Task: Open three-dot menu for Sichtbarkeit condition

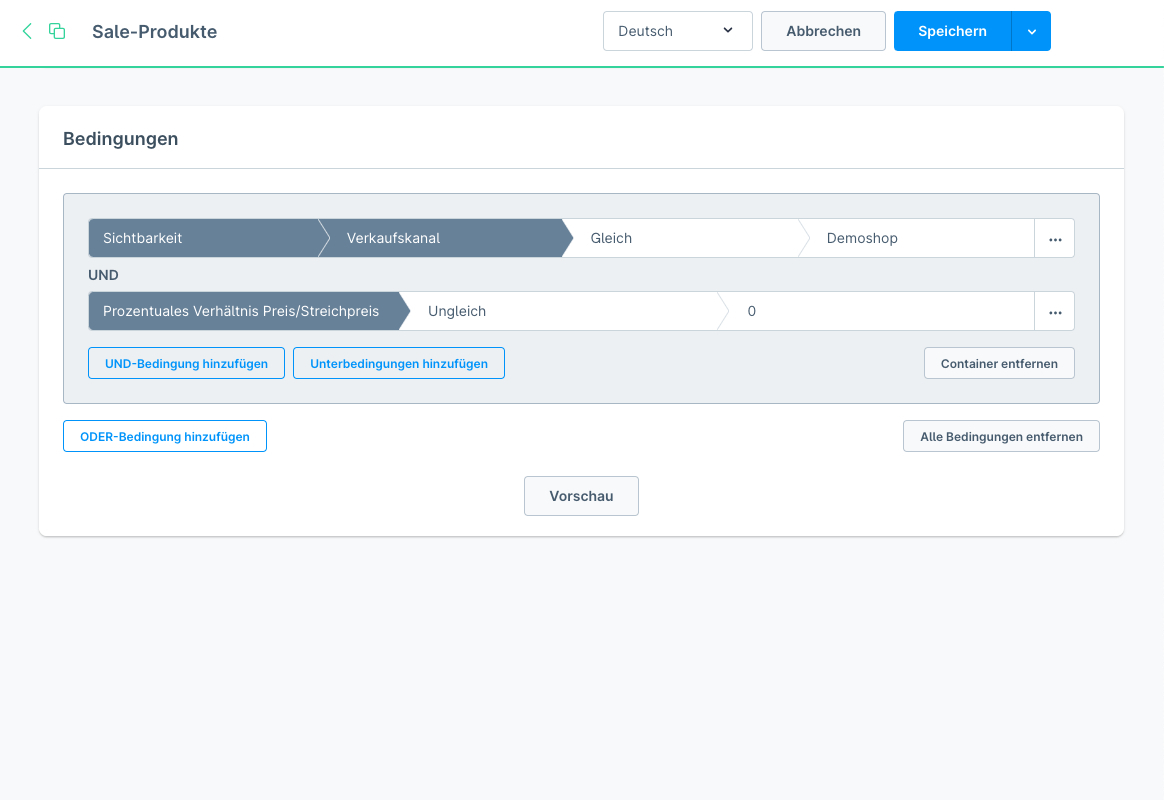Action: point(1054,239)
